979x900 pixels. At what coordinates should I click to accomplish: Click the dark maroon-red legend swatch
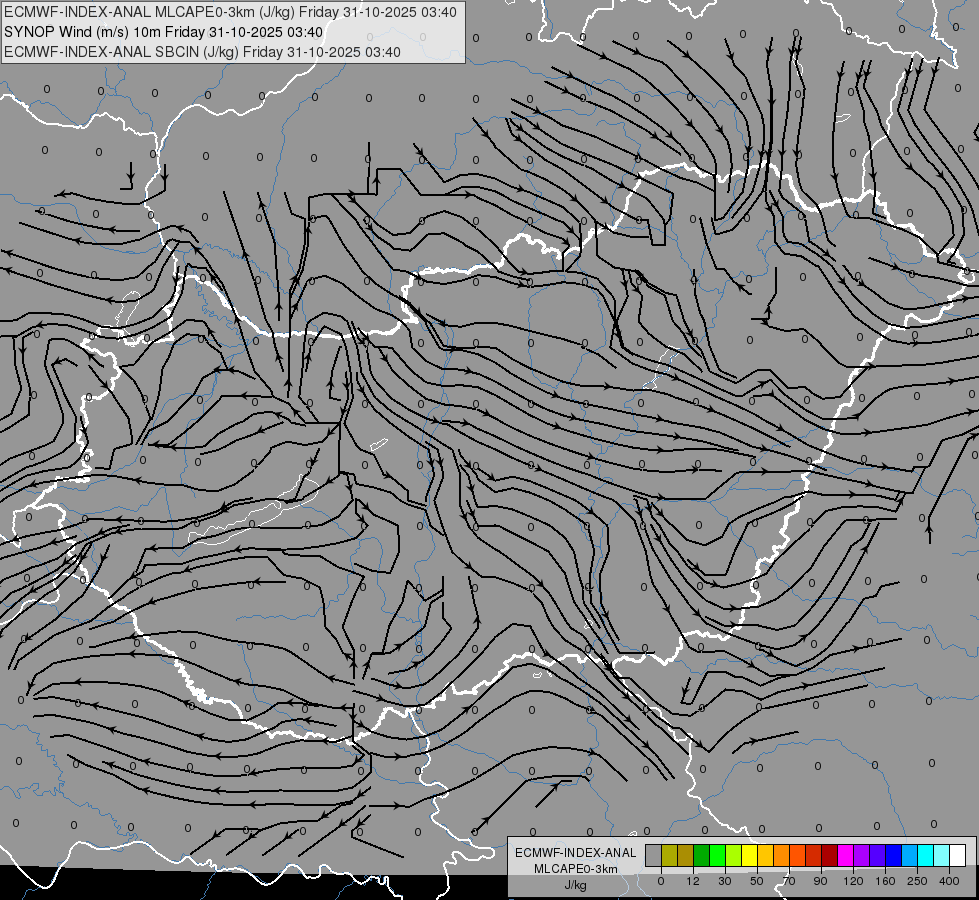pos(830,855)
